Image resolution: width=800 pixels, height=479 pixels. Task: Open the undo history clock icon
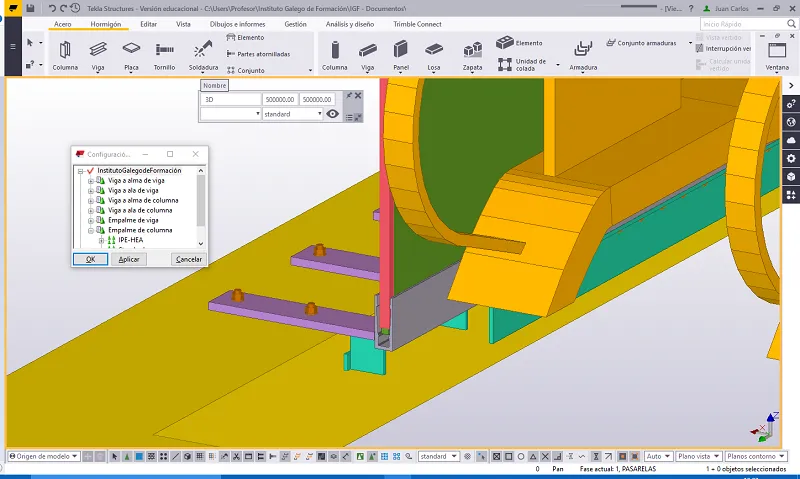(75, 8)
